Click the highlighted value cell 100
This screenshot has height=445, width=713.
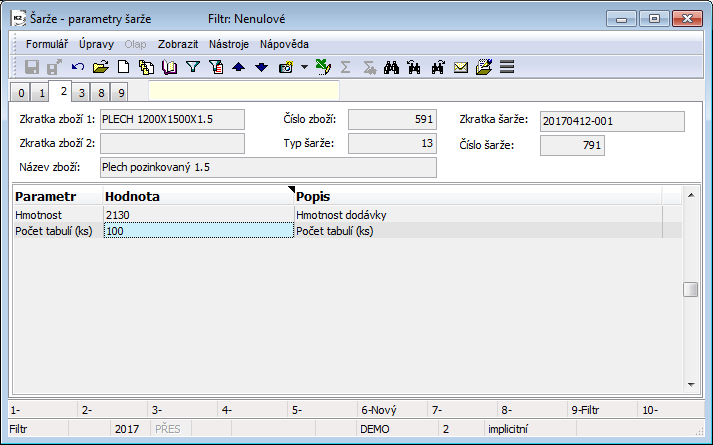pyautogui.click(x=199, y=230)
